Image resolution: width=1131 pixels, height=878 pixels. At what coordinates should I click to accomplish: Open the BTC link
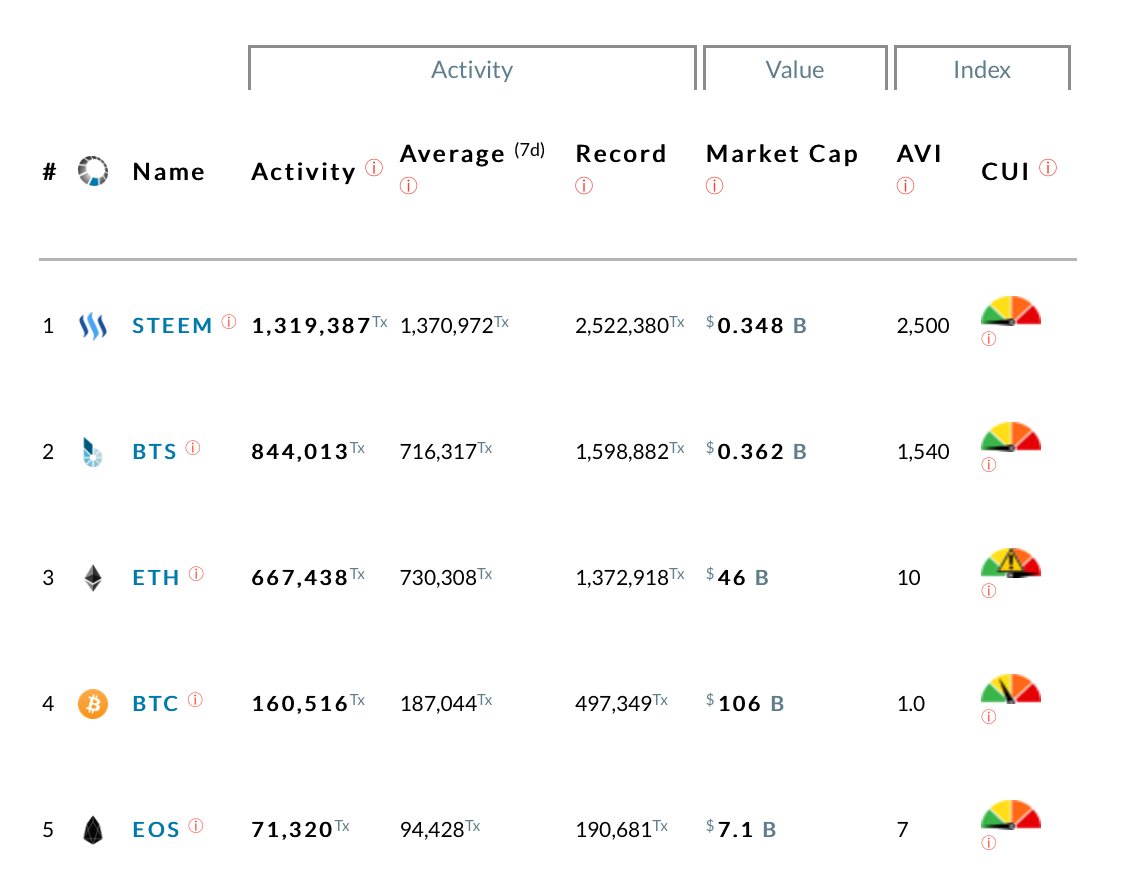pyautogui.click(x=155, y=703)
